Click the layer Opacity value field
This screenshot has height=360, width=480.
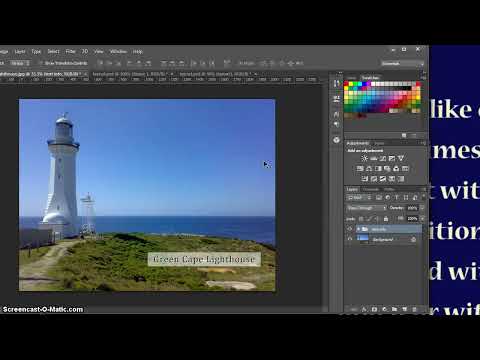[x=412, y=208]
